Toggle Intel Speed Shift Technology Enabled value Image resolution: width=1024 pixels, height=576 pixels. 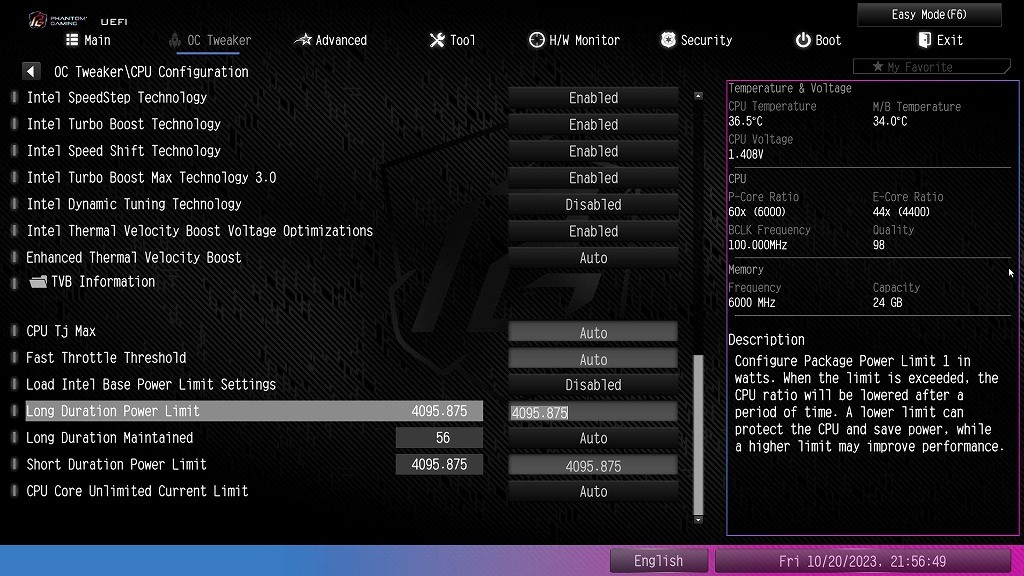coord(593,152)
